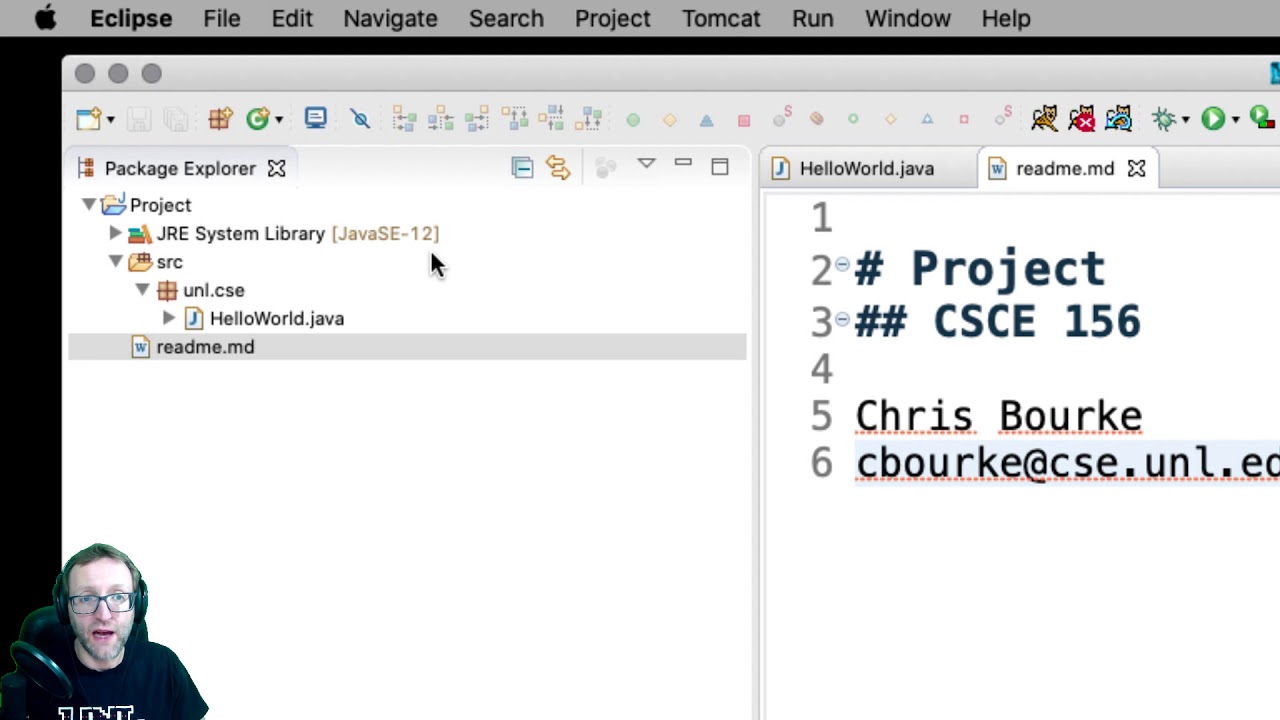1280x720 pixels.
Task: Click the New Java Package icon
Action: (220, 119)
